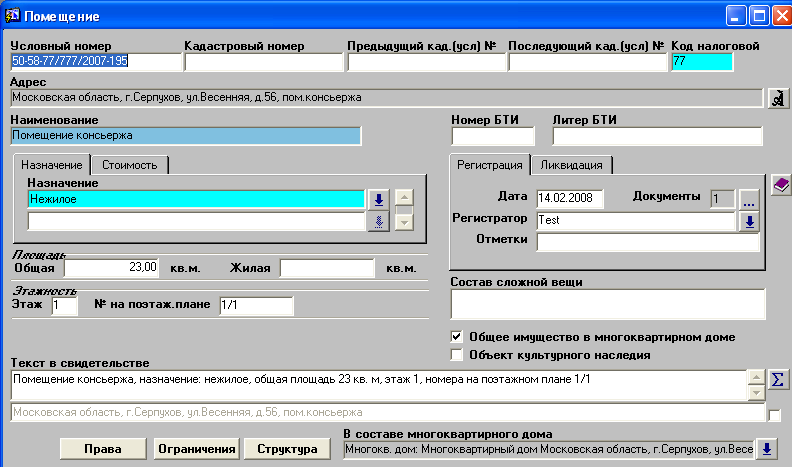Screen dimensions: 792x467
Task: Click the Последующий кад.(усл) № field
Action: click(588, 62)
